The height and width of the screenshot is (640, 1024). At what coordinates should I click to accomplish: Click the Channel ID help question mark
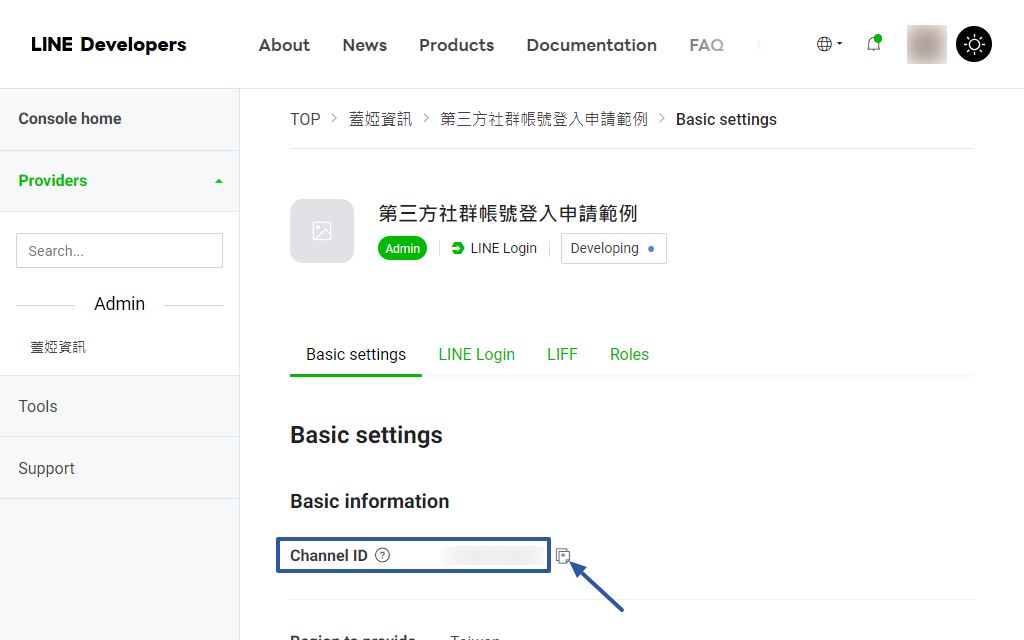[x=383, y=555]
